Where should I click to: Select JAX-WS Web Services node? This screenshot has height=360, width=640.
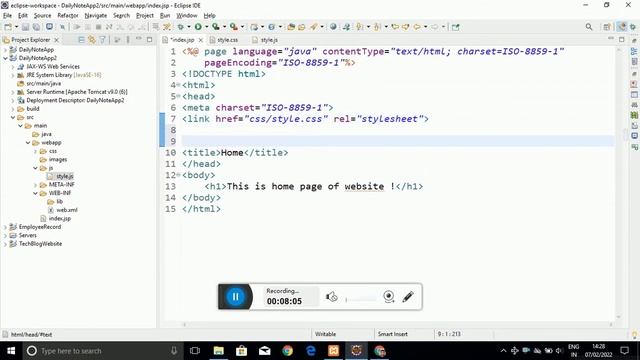pos(53,67)
